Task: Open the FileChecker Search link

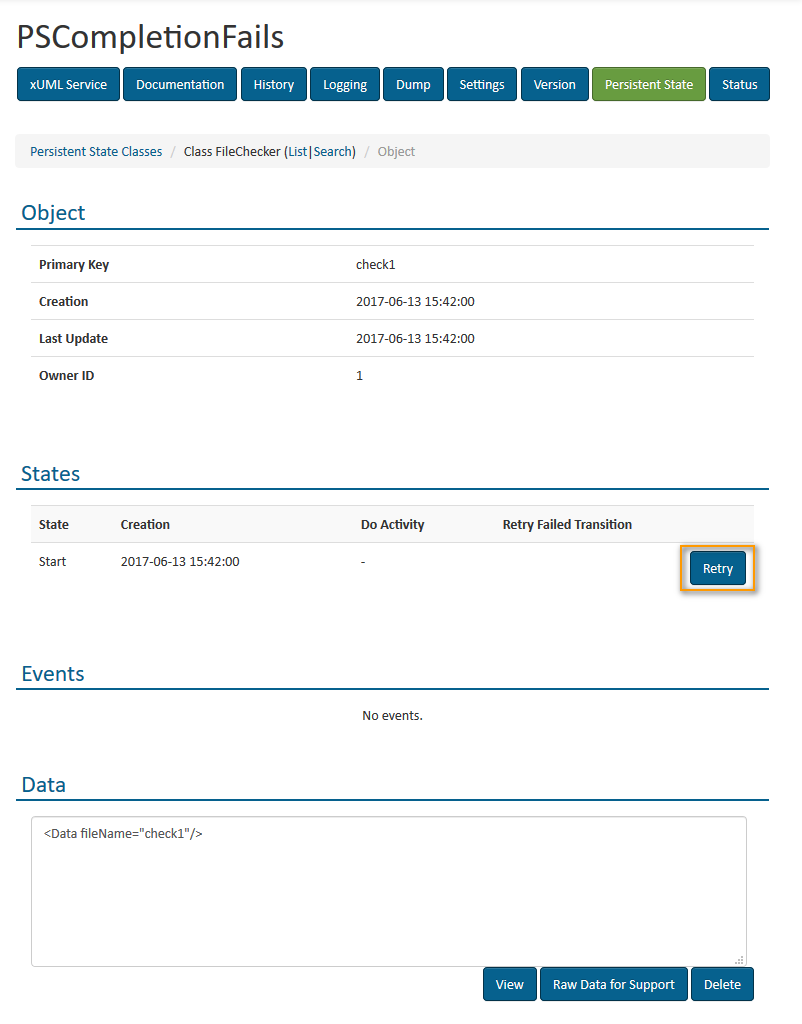Action: [x=333, y=152]
